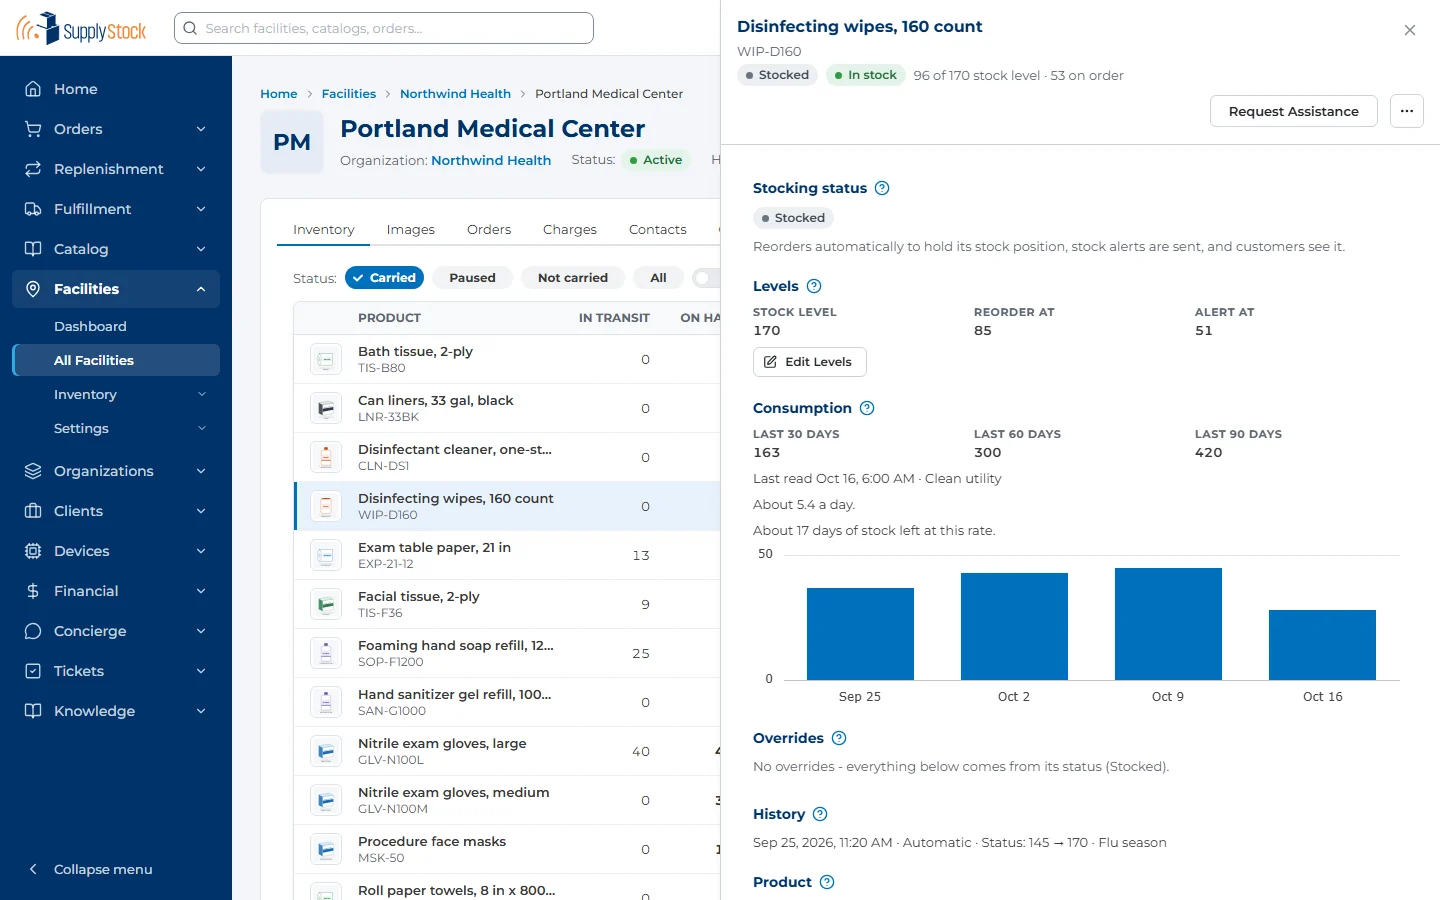
Task: Click the Overrides help icon
Action: [x=839, y=738]
